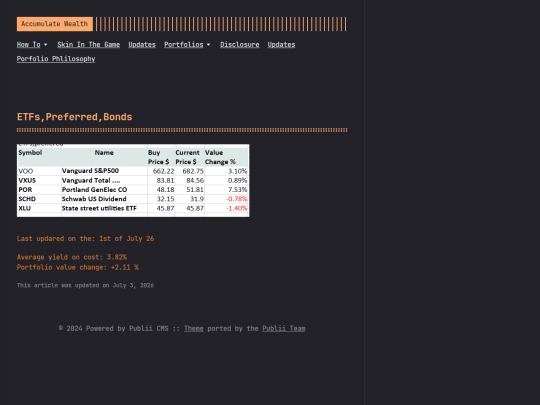The image size is (540, 405).
Task: Click the 682.75 current price value
Action: [x=193, y=171]
